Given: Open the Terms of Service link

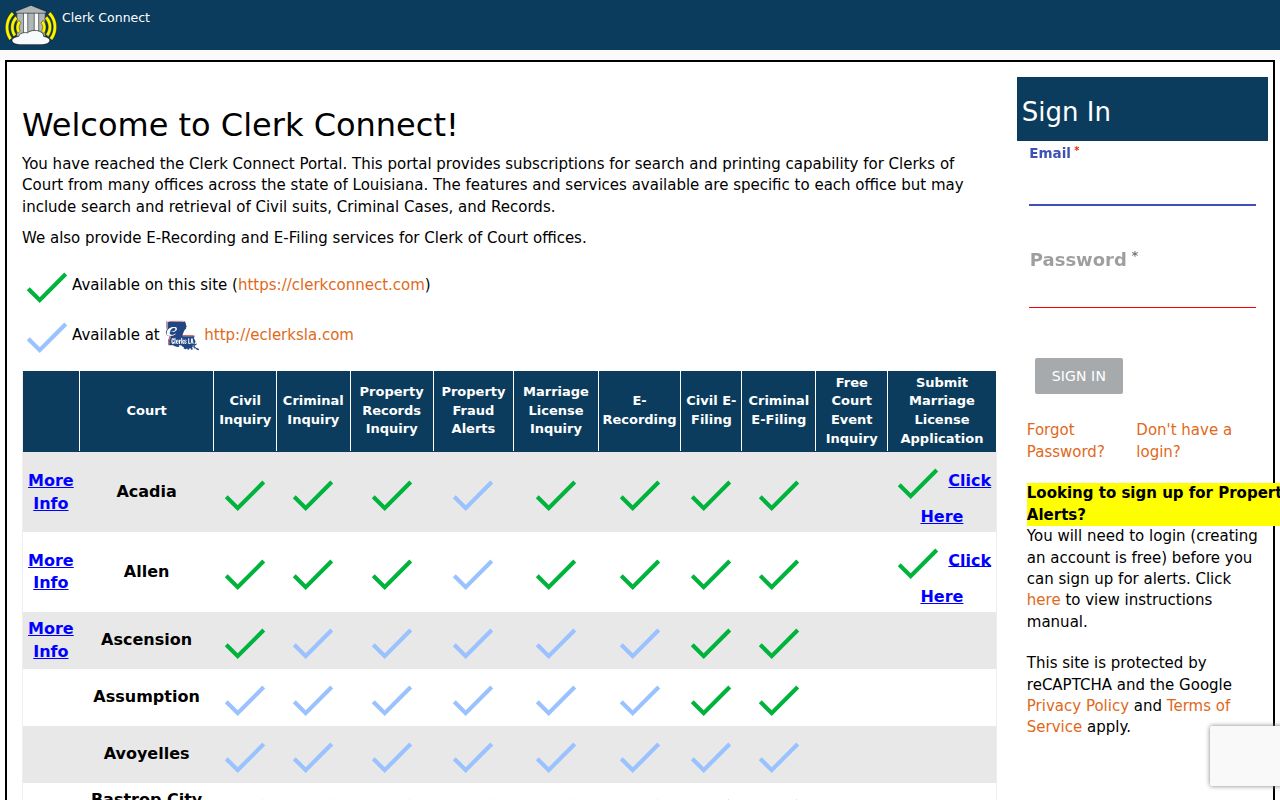Looking at the screenshot, I should (x=1128, y=716).
